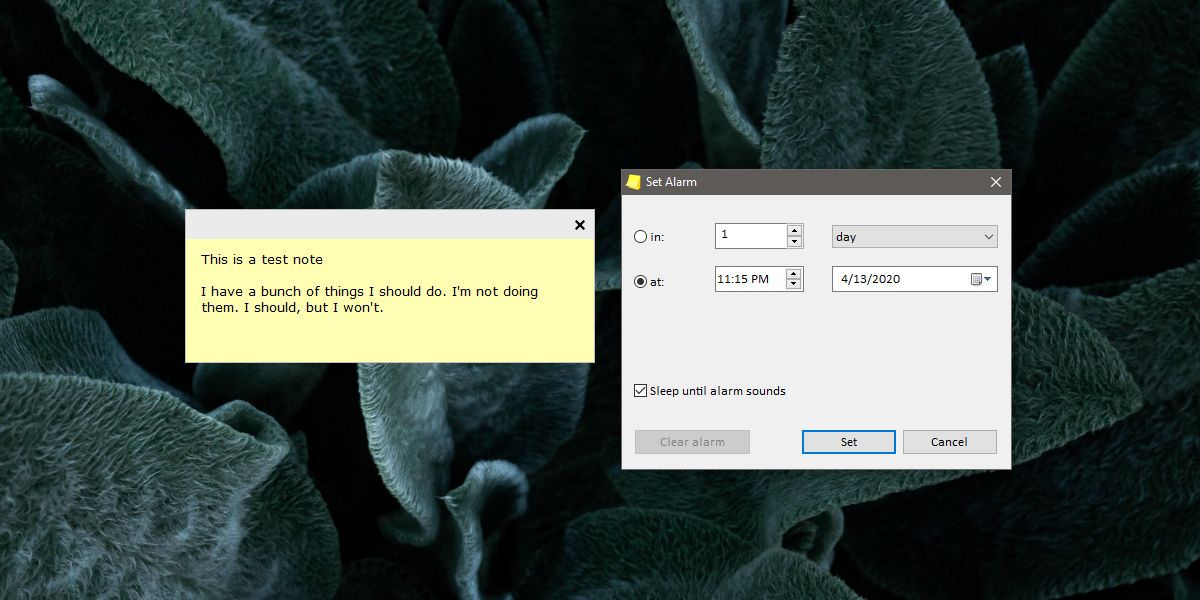
Task: Select the 'at:' radio button
Action: click(x=641, y=282)
